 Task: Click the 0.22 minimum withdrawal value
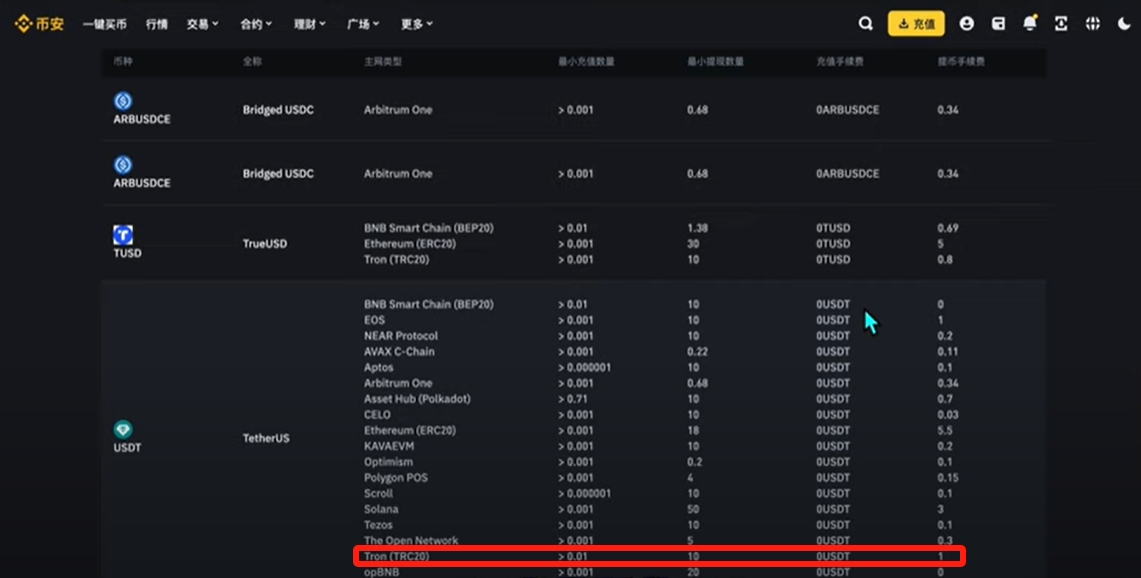pos(697,352)
